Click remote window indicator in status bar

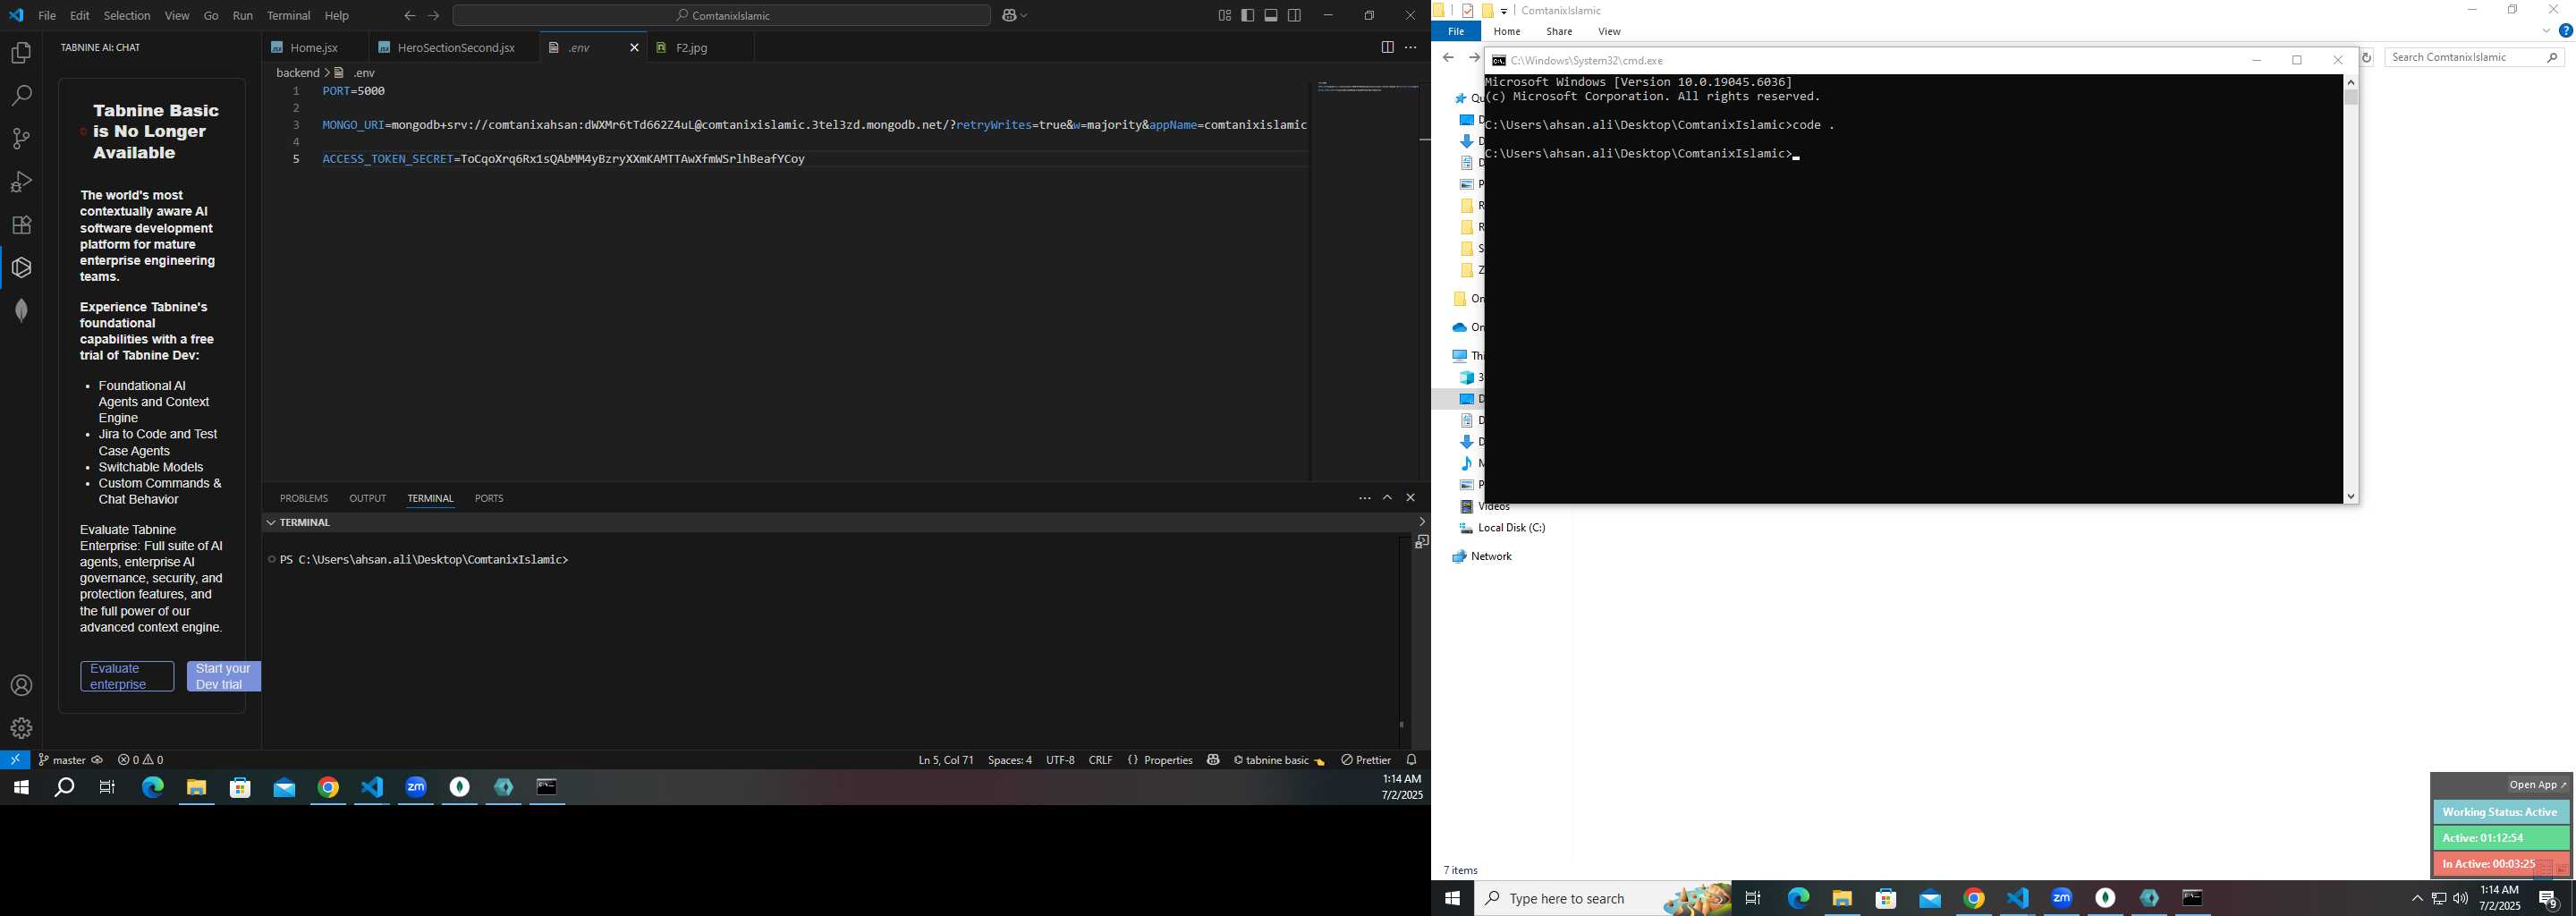point(15,760)
